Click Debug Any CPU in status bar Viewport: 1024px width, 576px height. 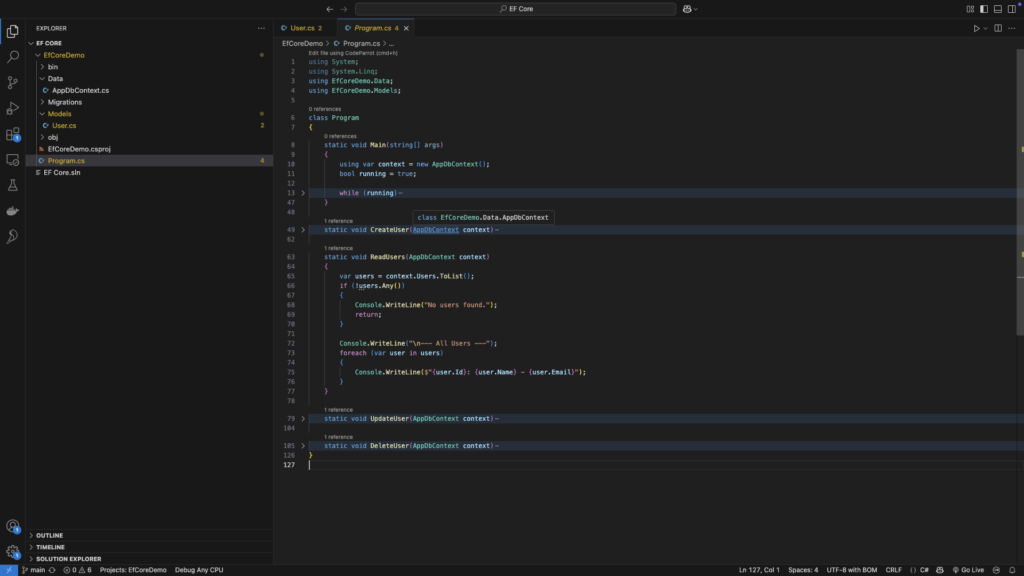tap(199, 570)
